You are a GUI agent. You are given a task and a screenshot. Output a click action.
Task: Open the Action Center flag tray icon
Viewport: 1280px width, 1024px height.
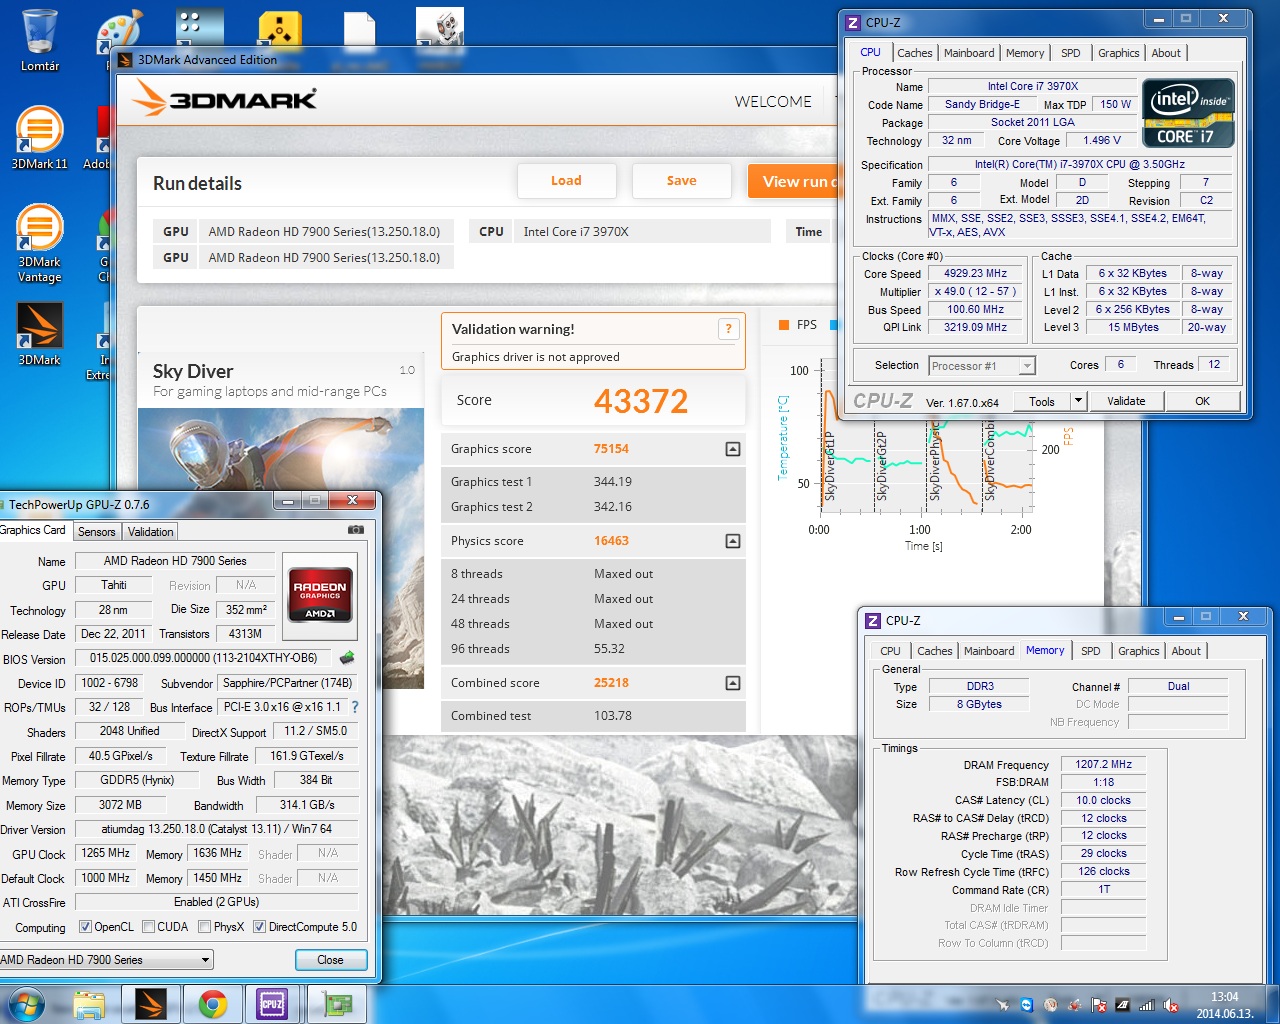pyautogui.click(x=1099, y=1005)
